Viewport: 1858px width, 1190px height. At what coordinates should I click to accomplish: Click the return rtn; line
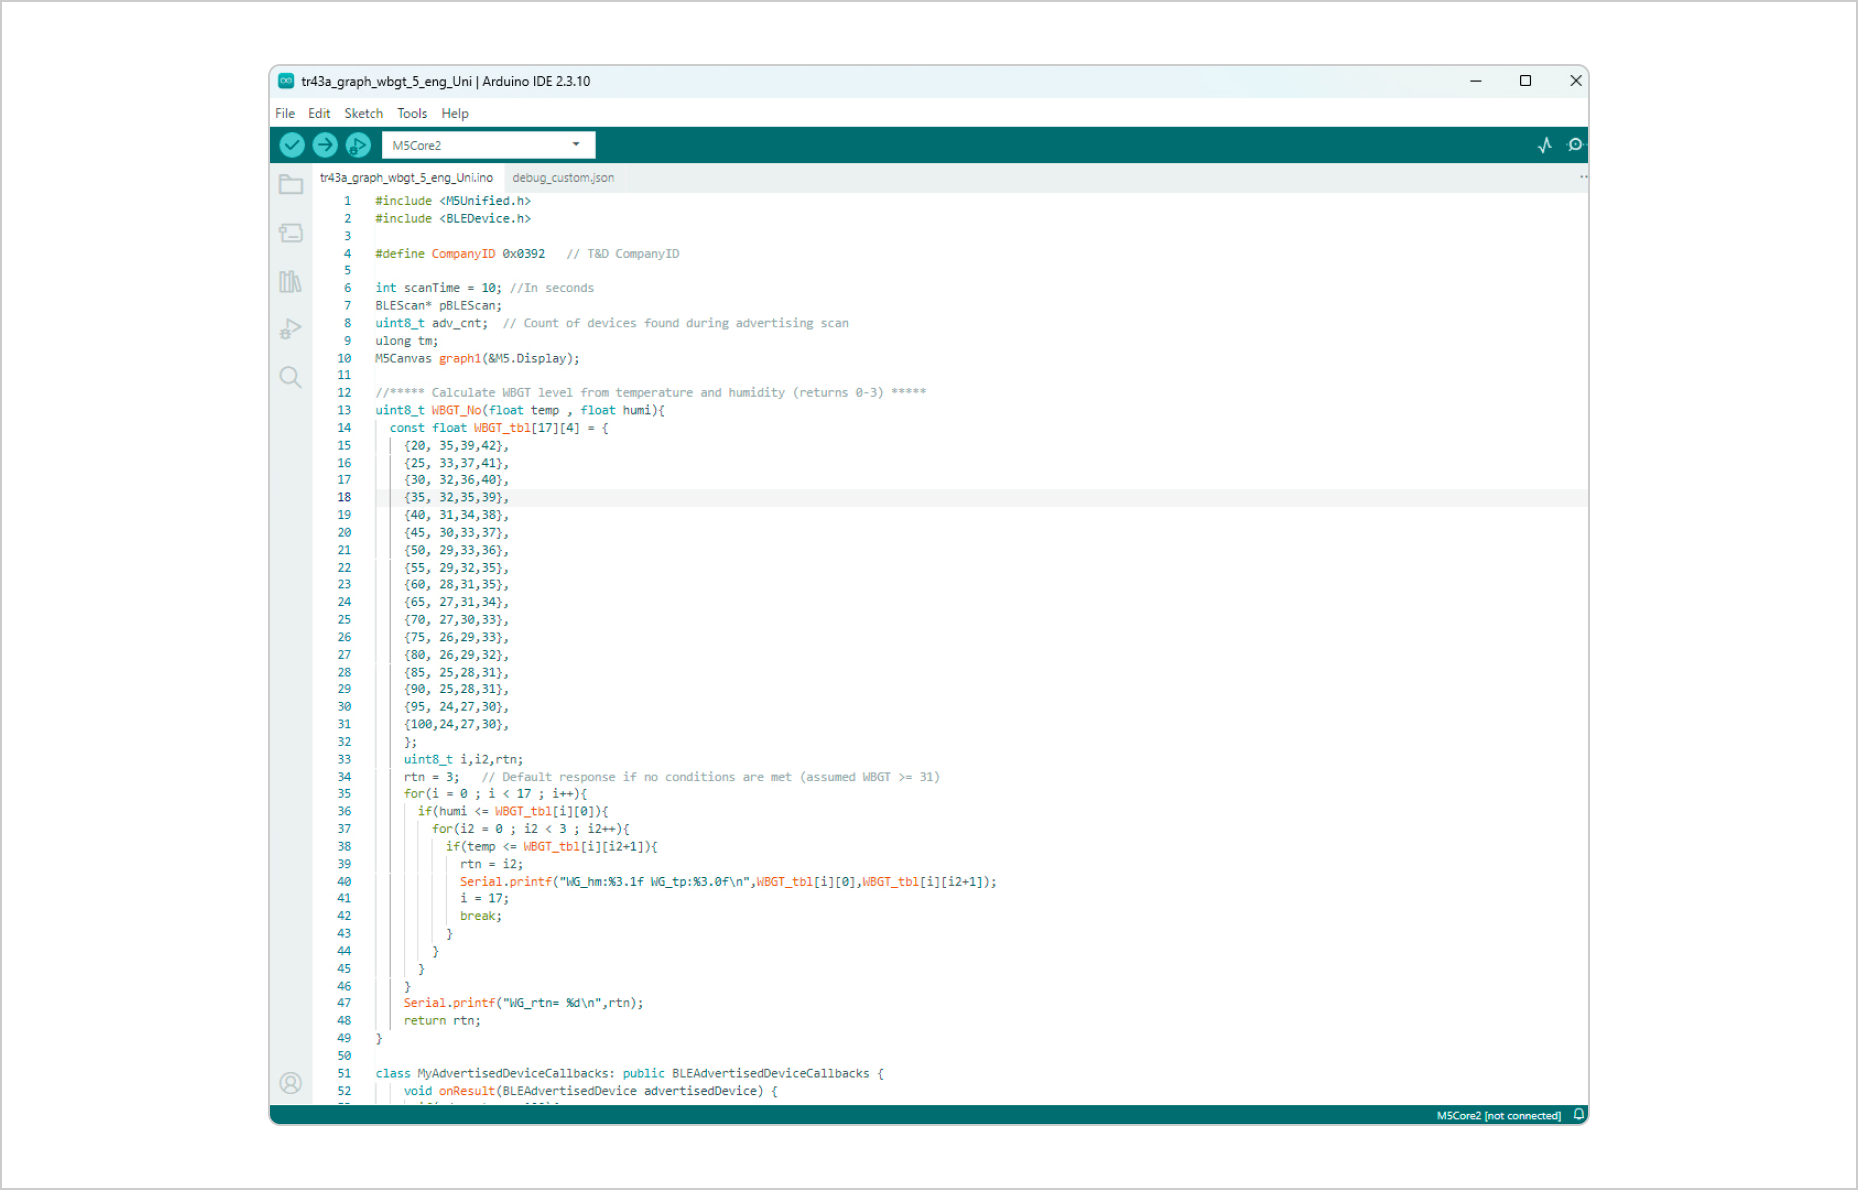(442, 1021)
